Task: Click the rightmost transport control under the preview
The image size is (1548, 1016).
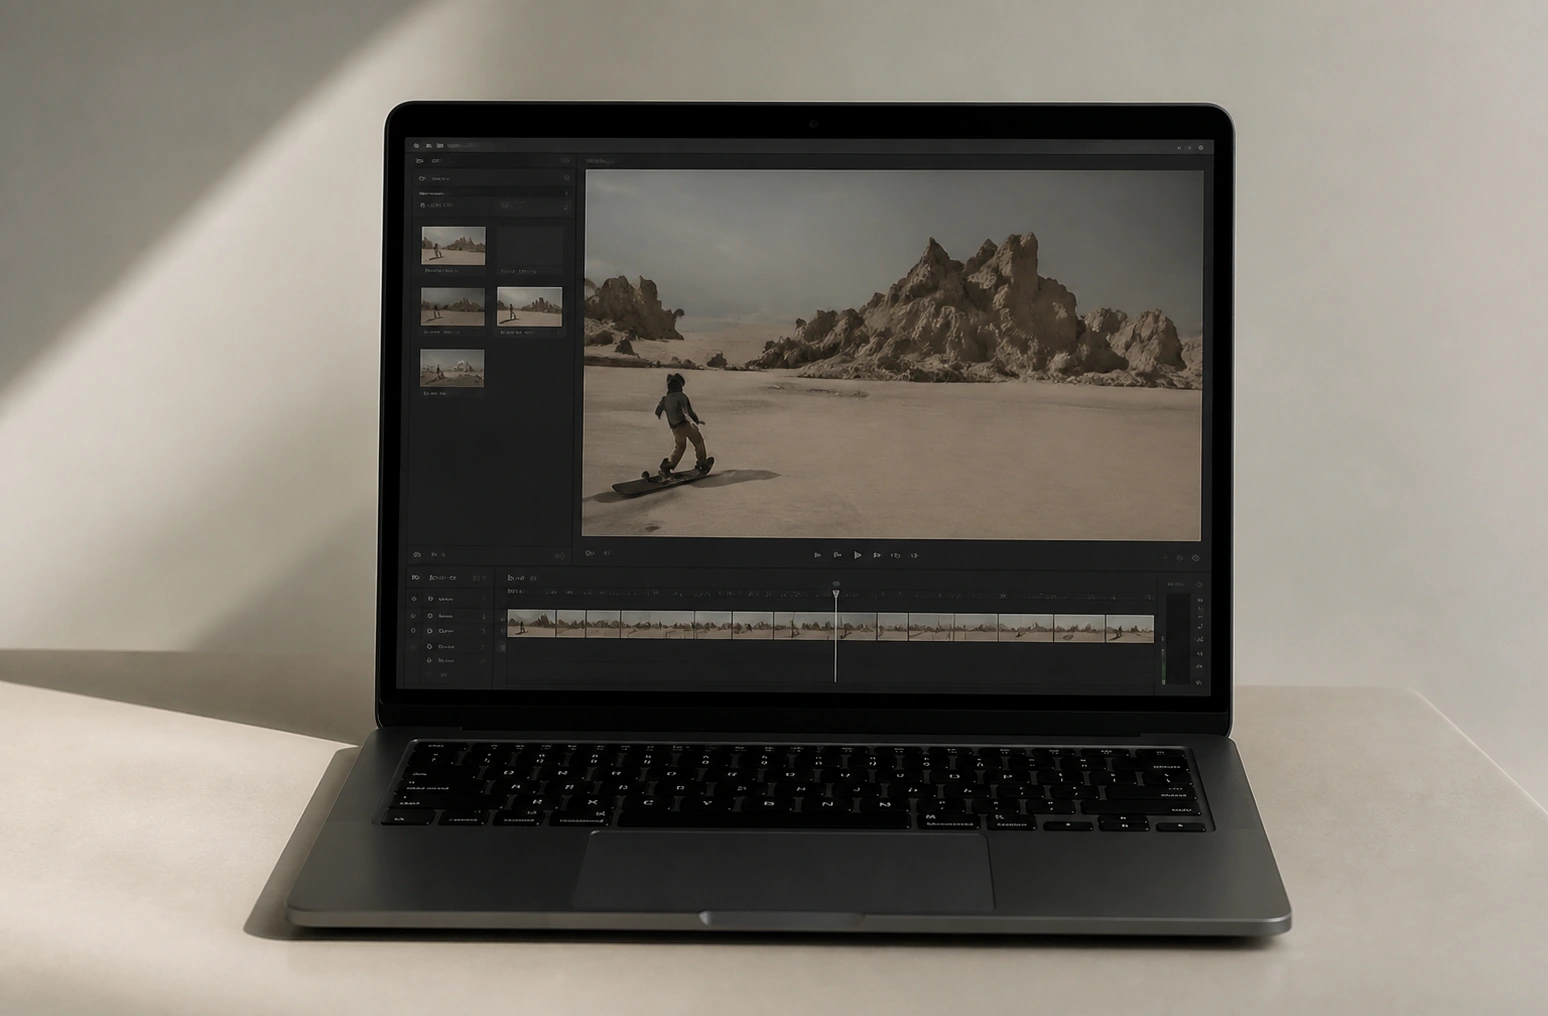Action: (914, 555)
